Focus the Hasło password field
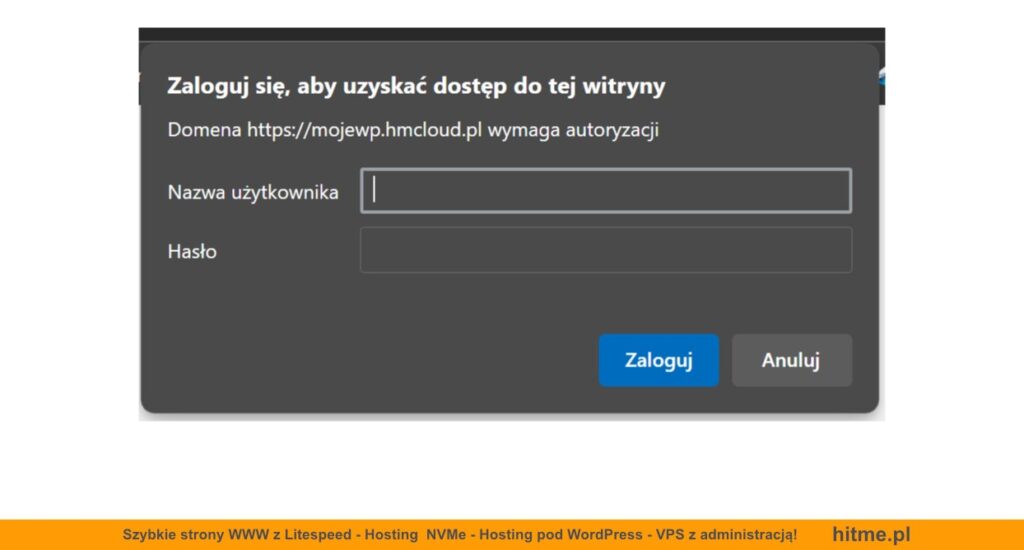The width and height of the screenshot is (1024, 550). 606,250
